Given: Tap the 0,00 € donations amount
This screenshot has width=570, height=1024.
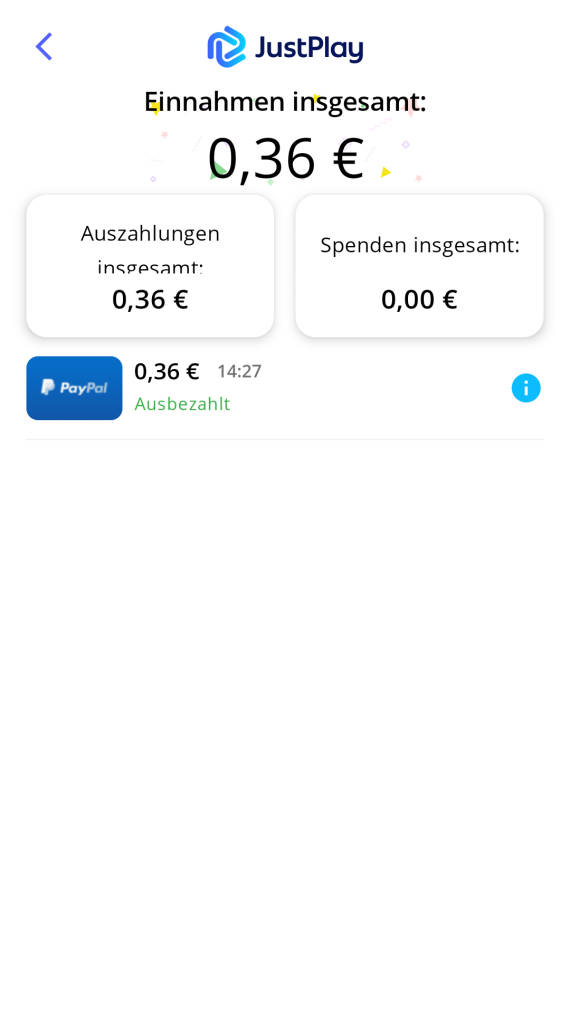Looking at the screenshot, I should click(x=419, y=300).
